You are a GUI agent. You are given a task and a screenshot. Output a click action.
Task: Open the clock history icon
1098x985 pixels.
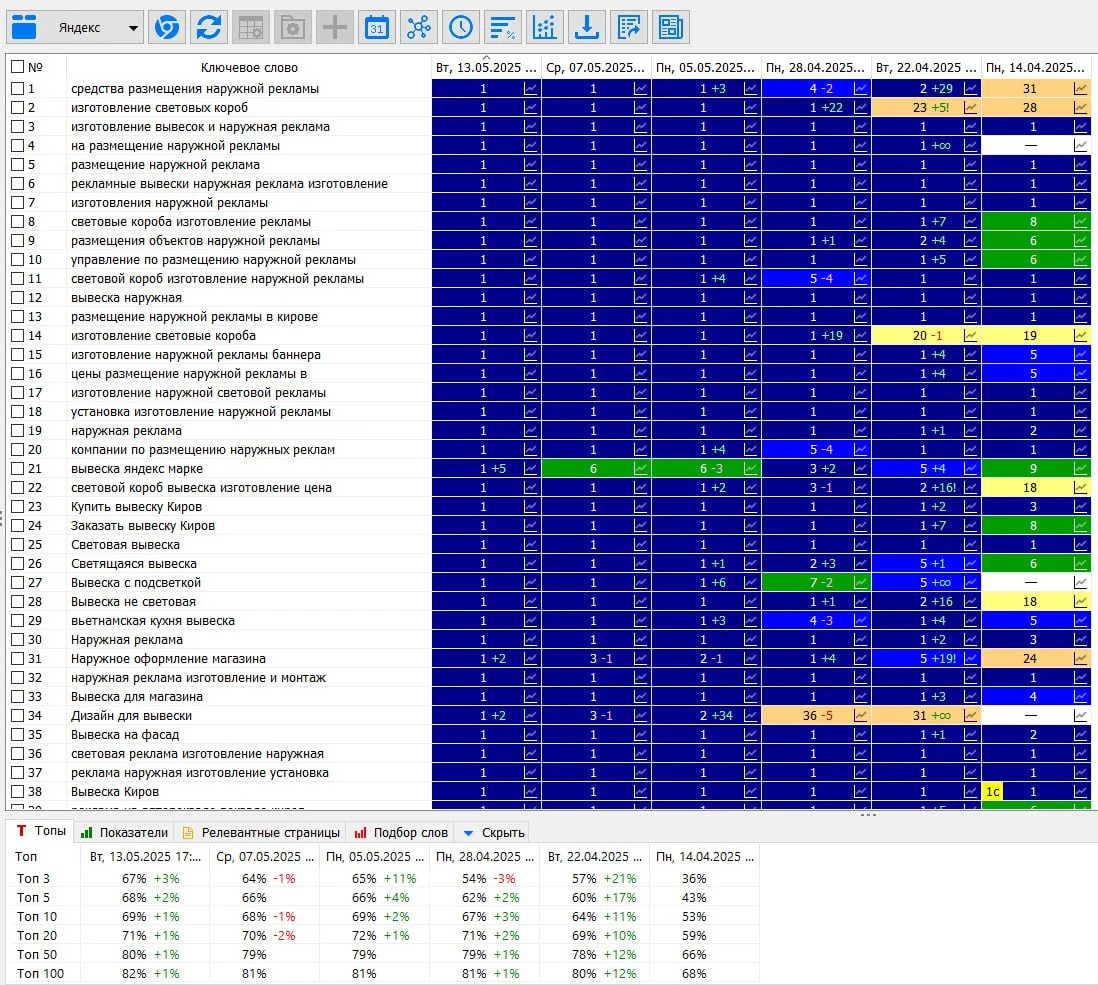(461, 27)
